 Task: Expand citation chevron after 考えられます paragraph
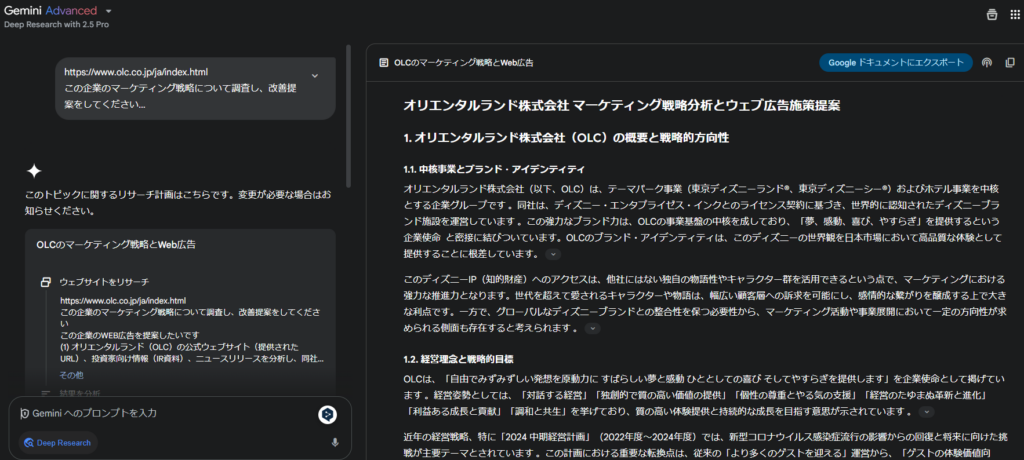click(592, 328)
